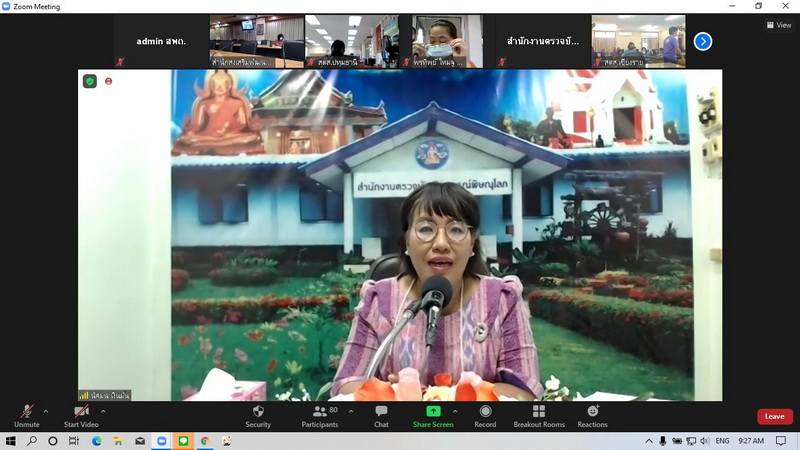Open the Windows Start menu
Viewport: 800px width, 450px height.
tap(10, 441)
